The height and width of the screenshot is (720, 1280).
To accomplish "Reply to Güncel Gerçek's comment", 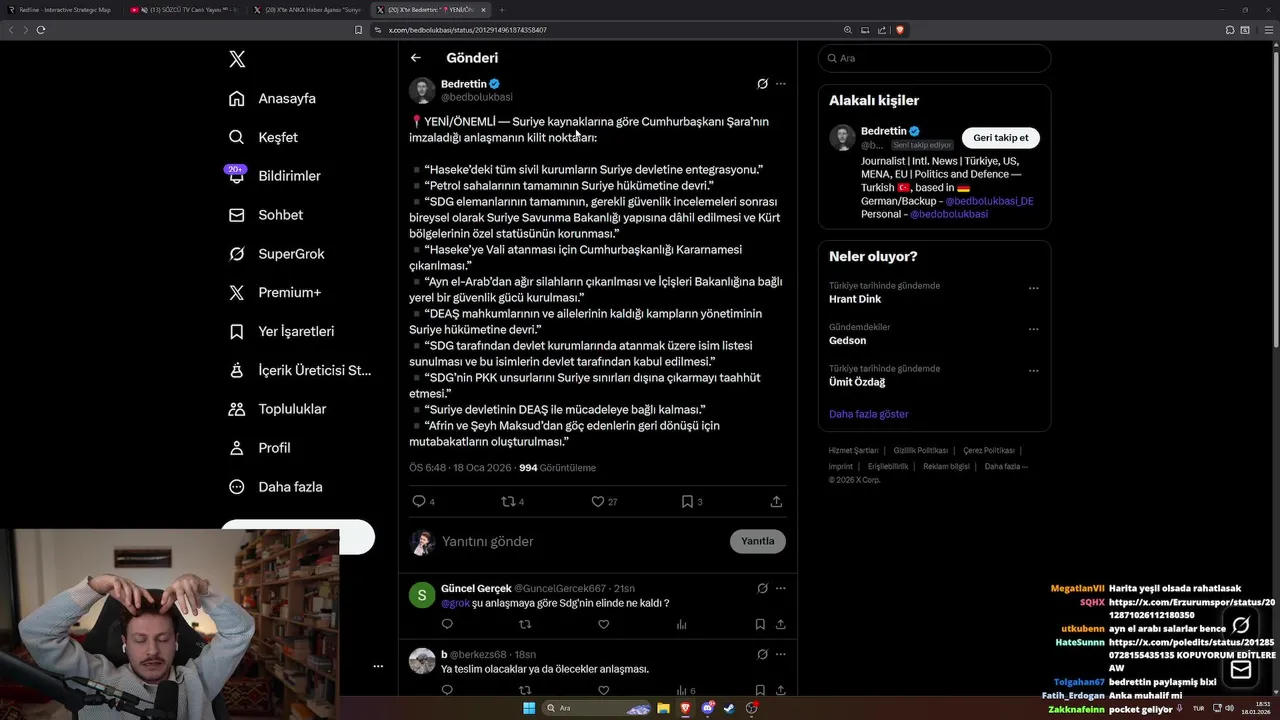I will coord(447,624).
